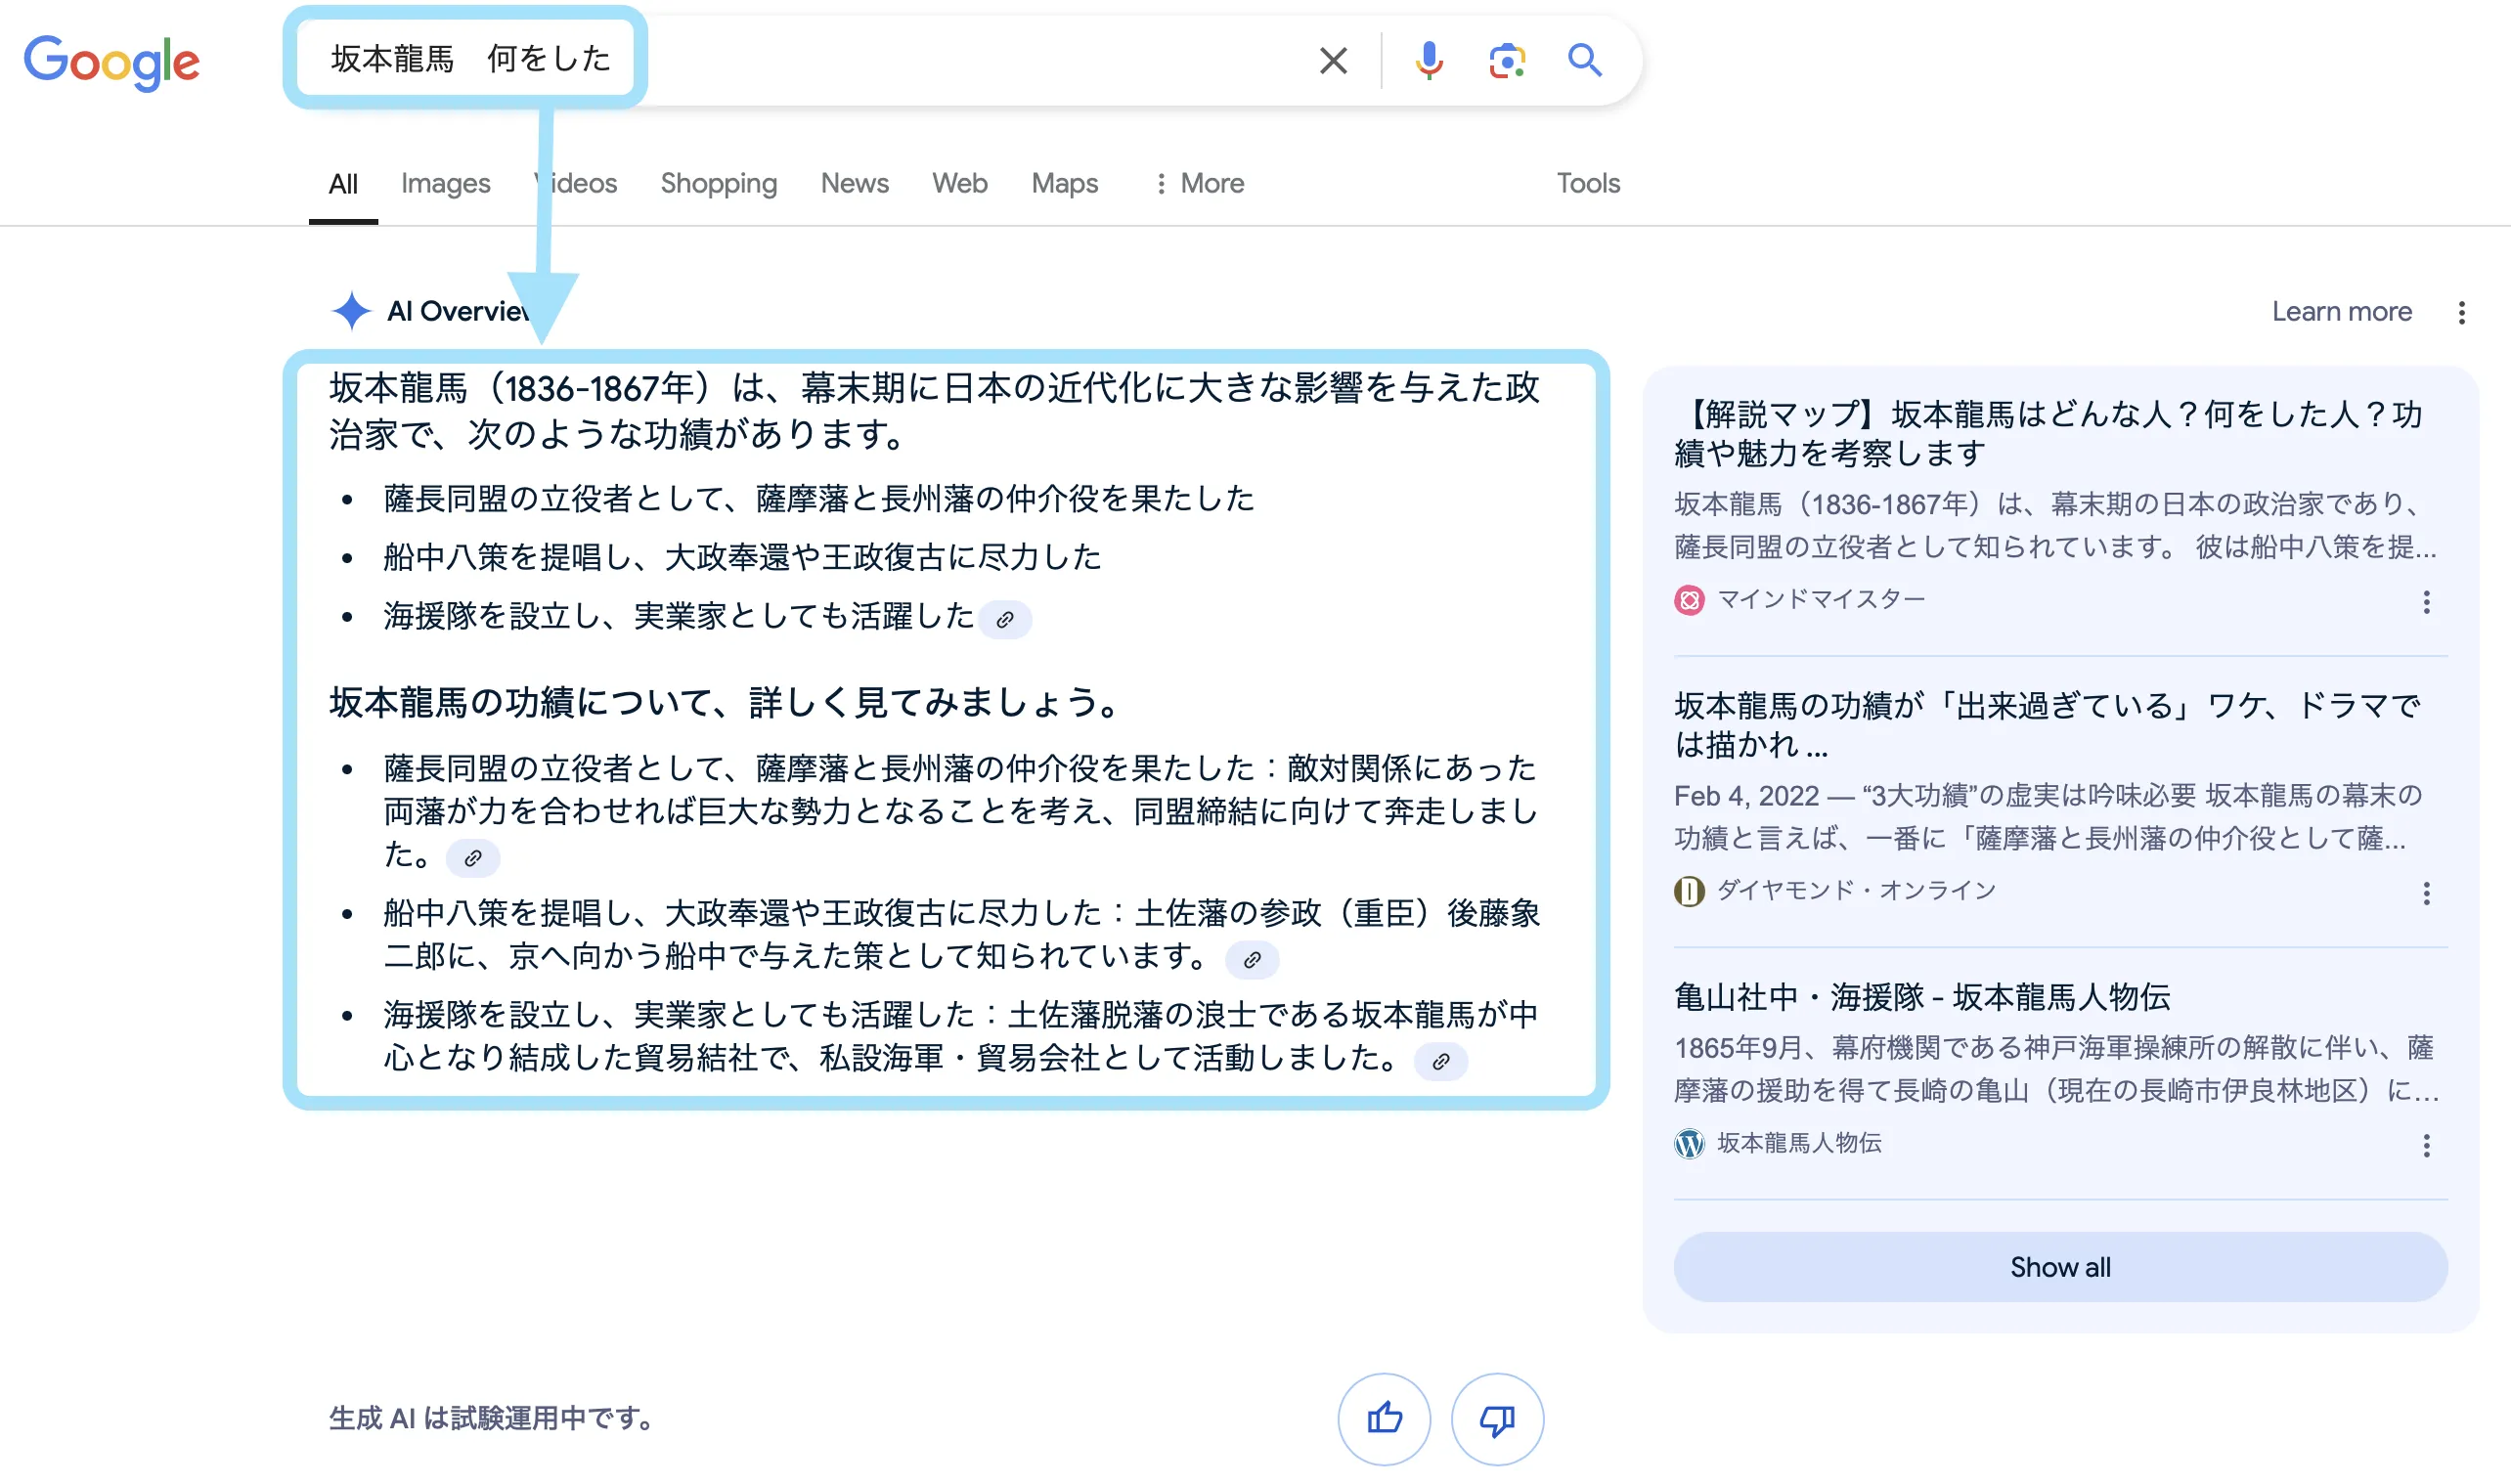Click the 1865年9月 snippet text
This screenshot has width=2511, height=1484.
point(2055,1070)
